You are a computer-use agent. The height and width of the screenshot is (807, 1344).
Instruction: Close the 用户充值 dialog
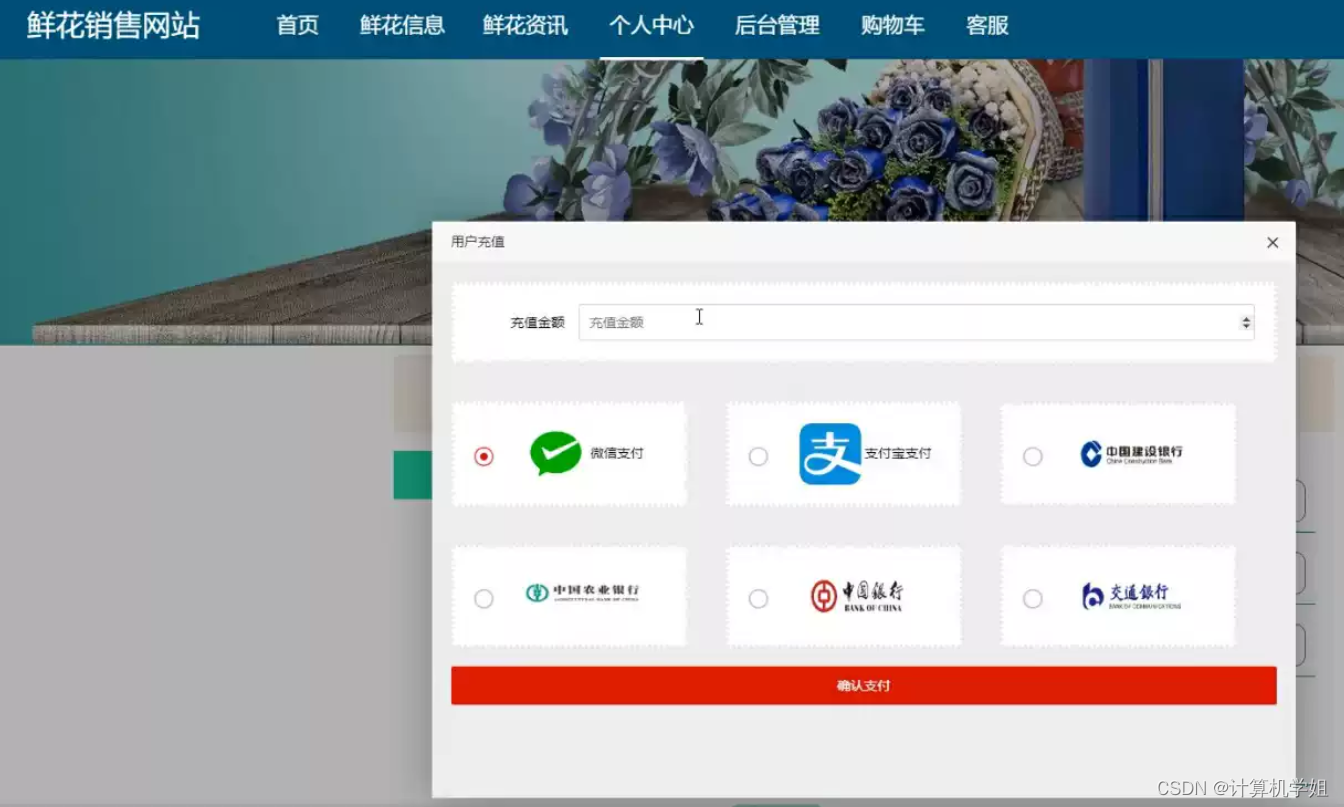tap(1272, 242)
